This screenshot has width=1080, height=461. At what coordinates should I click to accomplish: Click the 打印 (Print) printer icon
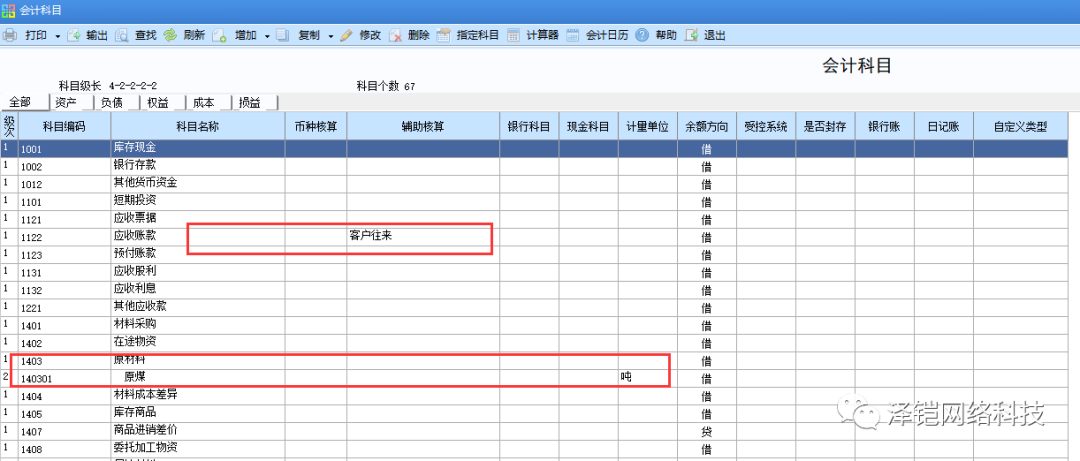[10, 35]
